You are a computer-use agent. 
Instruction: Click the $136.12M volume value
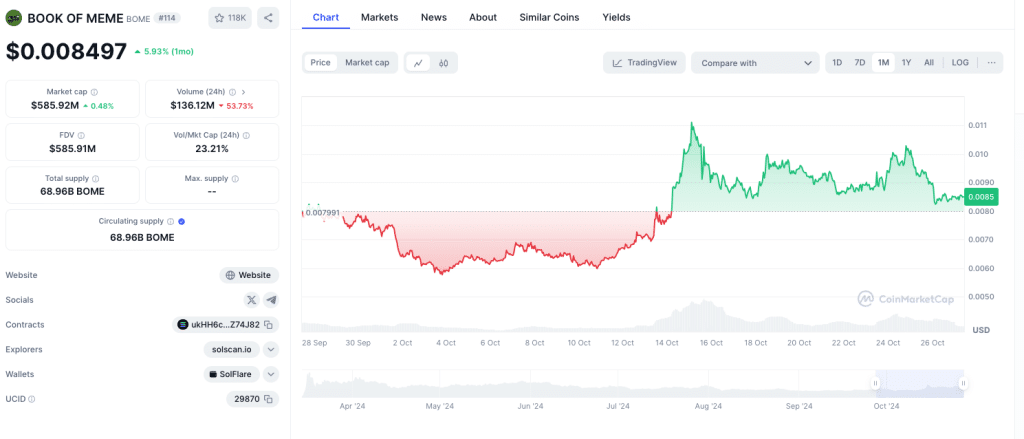tap(193, 105)
